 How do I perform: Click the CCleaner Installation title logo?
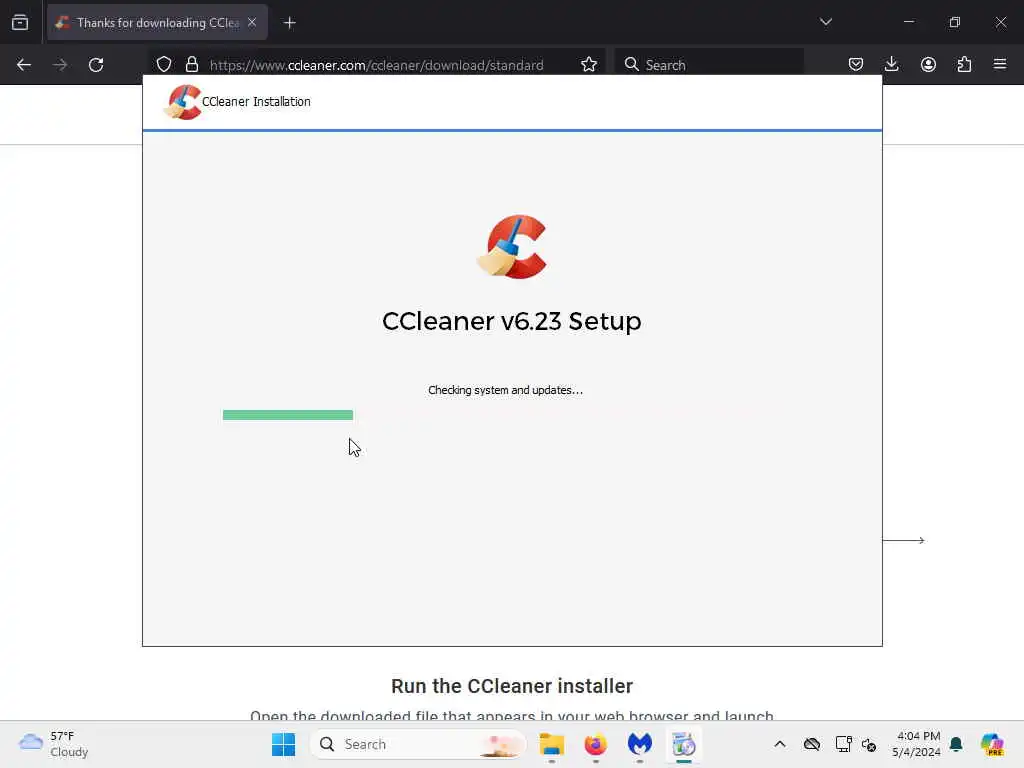pyautogui.click(x=182, y=102)
